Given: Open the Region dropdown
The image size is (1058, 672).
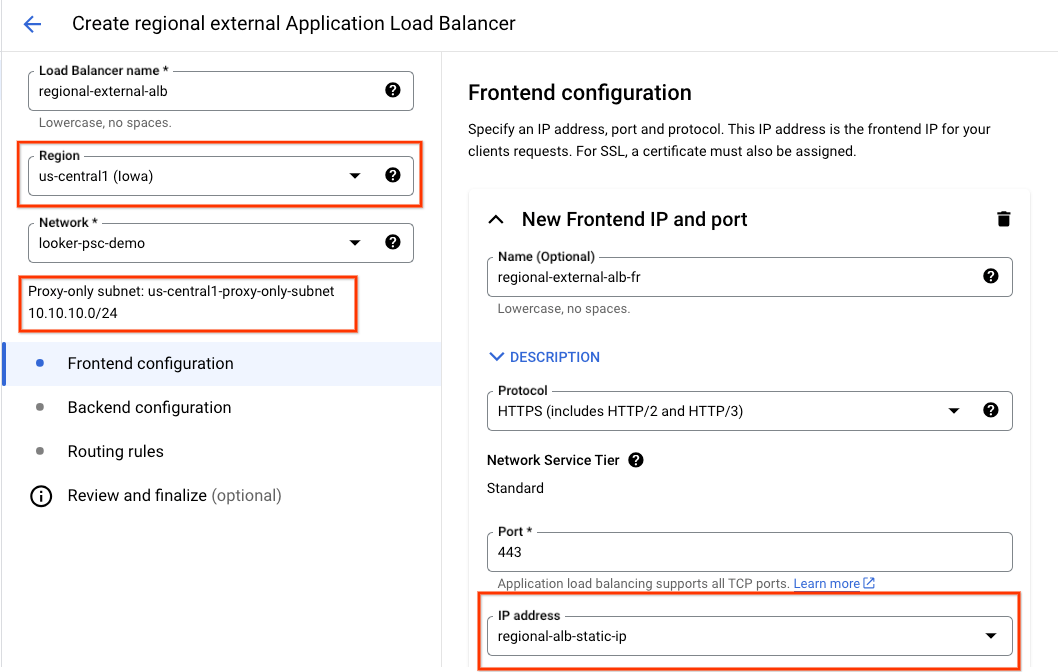Looking at the screenshot, I should click(x=354, y=176).
